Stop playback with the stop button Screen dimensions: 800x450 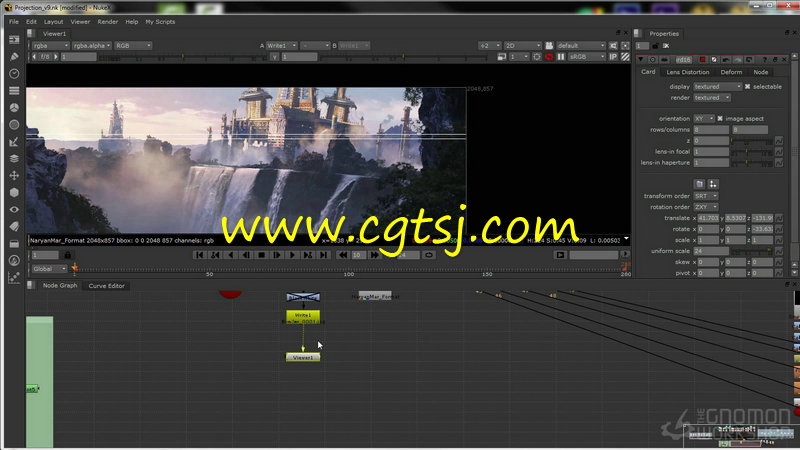(262, 255)
